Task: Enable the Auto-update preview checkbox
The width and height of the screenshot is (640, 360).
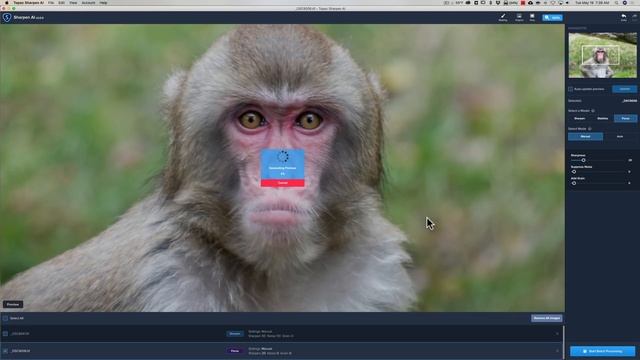Action: (571, 89)
